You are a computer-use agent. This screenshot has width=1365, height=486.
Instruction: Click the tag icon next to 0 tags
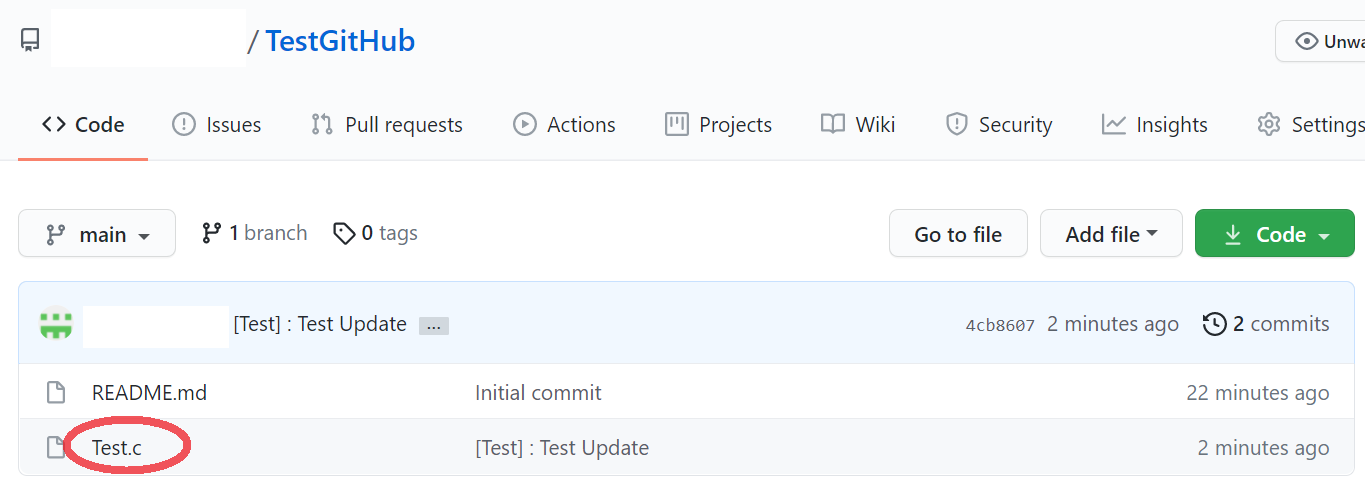tap(344, 234)
